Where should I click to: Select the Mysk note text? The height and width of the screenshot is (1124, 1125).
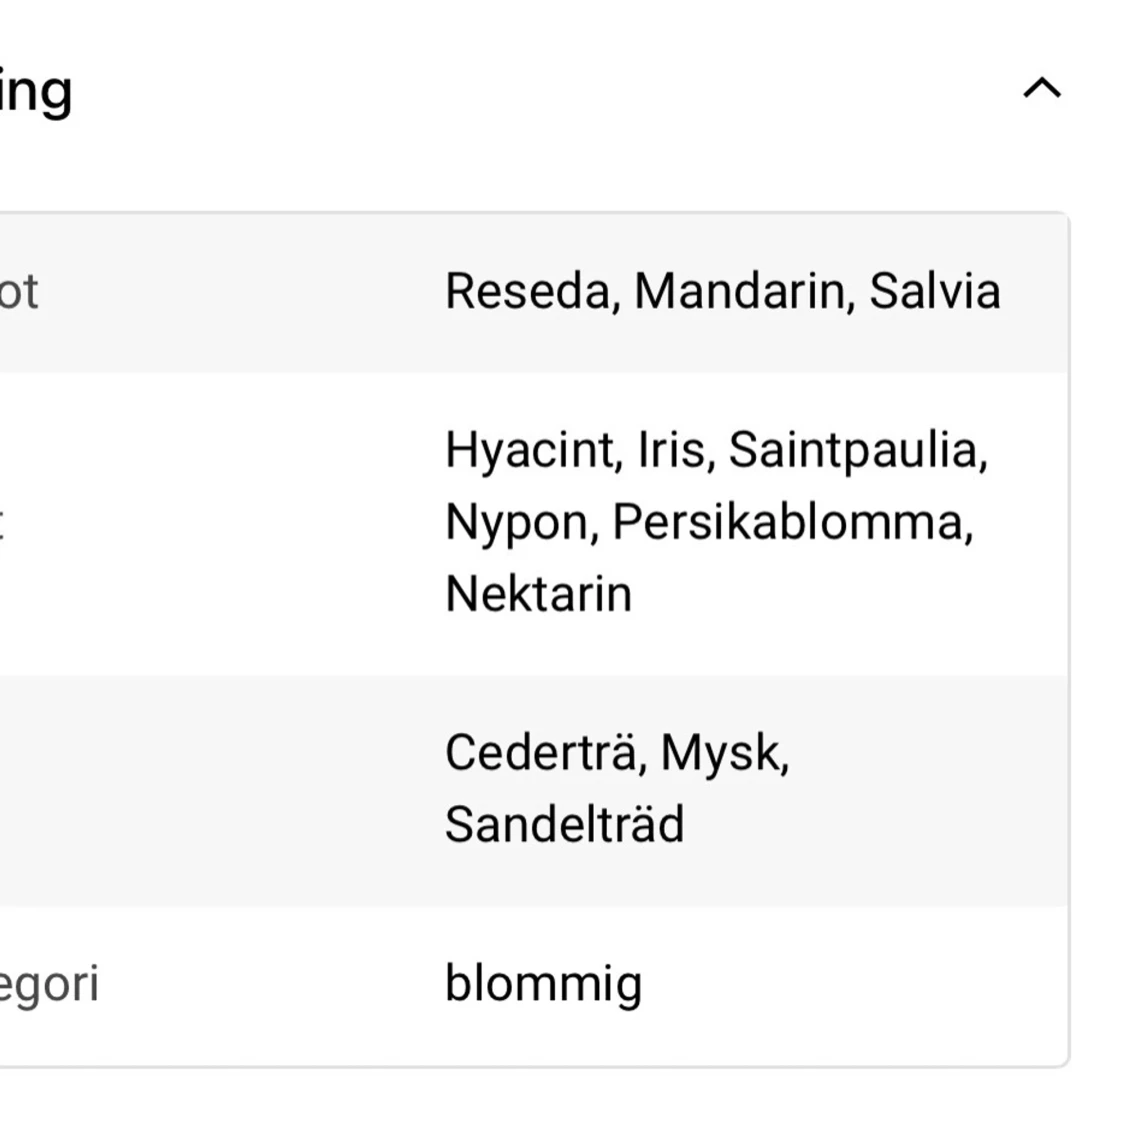click(x=723, y=752)
